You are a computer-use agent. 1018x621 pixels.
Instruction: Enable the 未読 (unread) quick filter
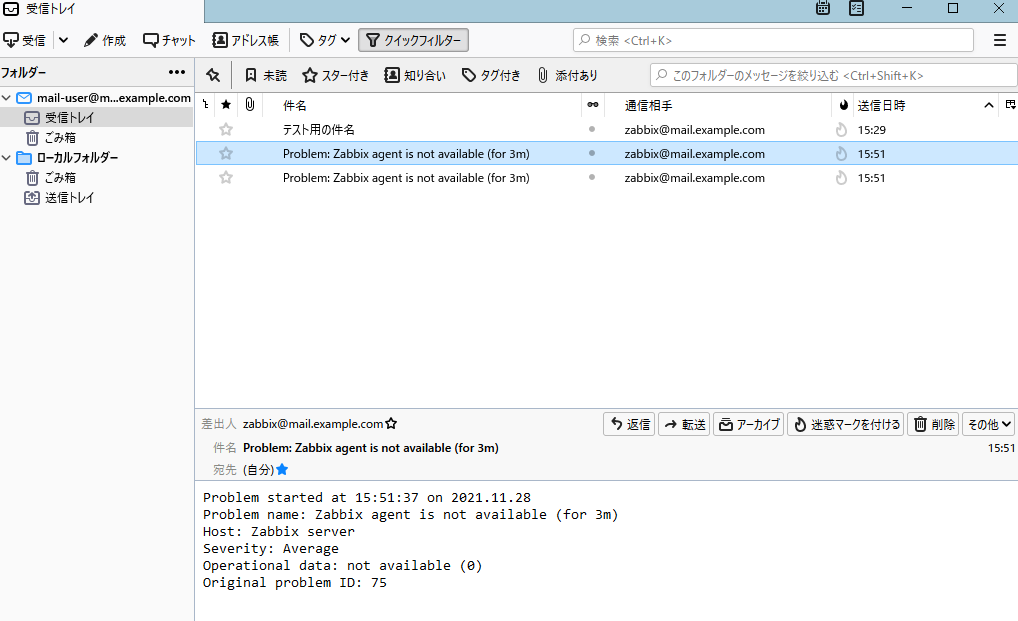click(x=267, y=74)
